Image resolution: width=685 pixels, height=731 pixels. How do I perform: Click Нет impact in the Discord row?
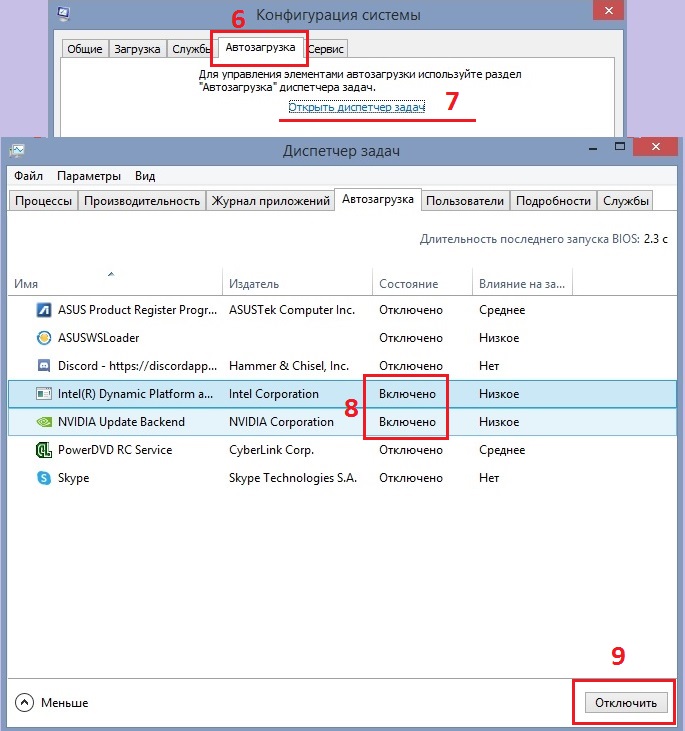pos(489,366)
